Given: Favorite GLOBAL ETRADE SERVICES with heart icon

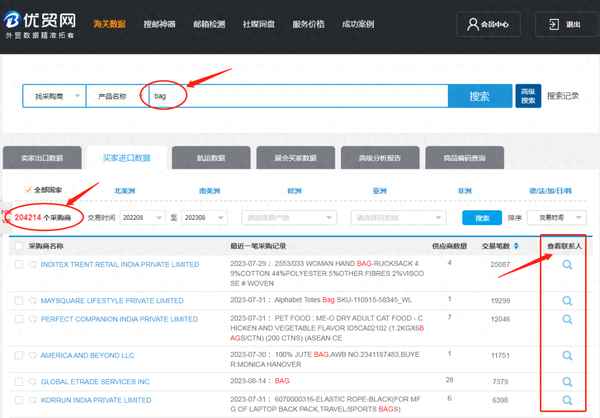Looking at the screenshot, I should (x=33, y=381).
